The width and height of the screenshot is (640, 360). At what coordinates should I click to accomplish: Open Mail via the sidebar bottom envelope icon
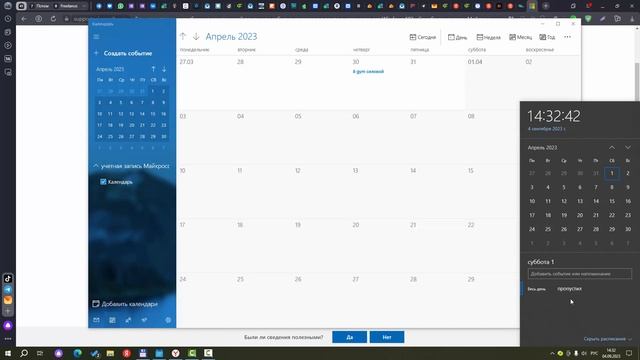96,320
